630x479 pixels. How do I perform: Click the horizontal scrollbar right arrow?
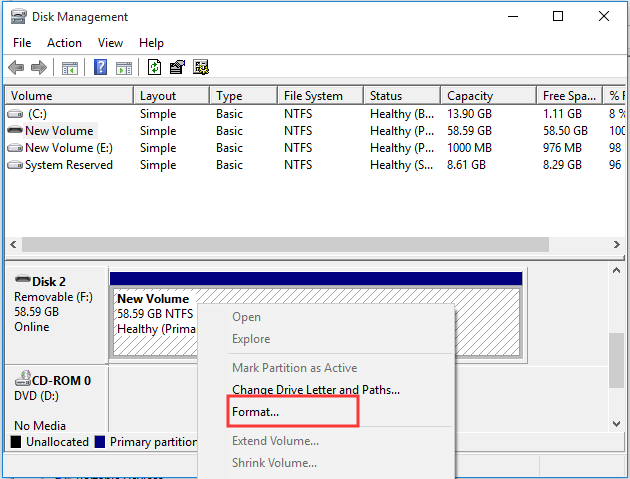point(617,244)
